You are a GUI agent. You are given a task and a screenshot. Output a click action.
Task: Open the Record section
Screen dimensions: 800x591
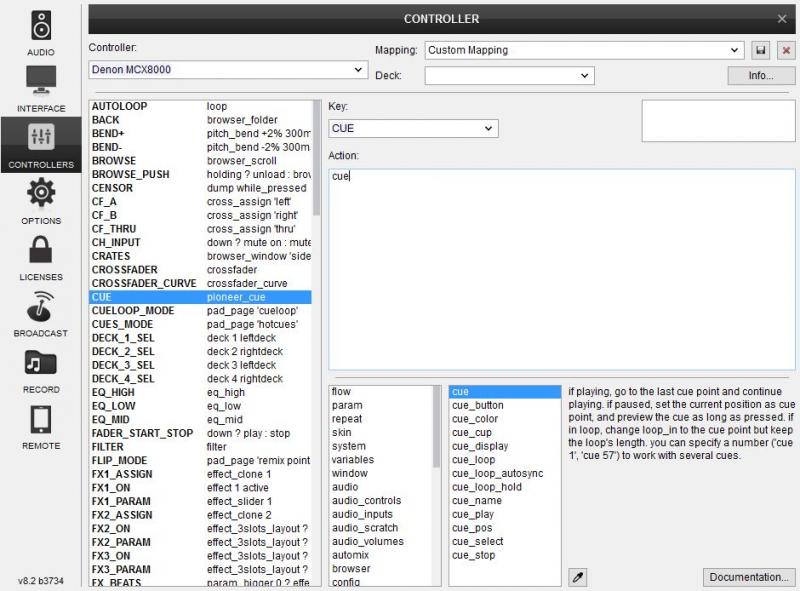point(41,371)
